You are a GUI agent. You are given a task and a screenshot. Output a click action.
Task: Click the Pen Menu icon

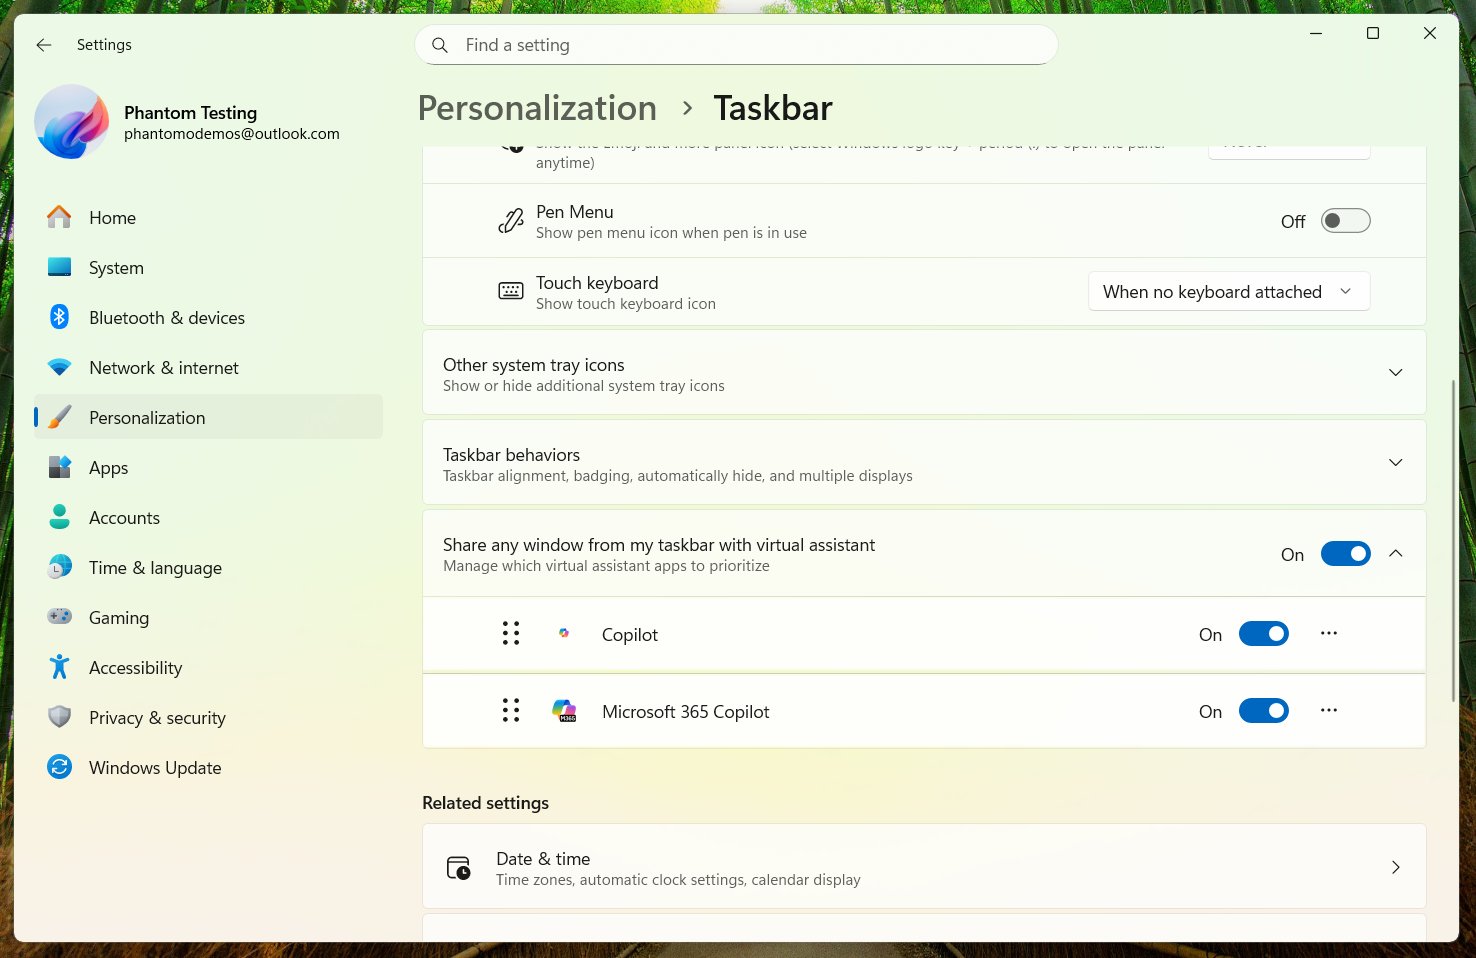tap(511, 220)
